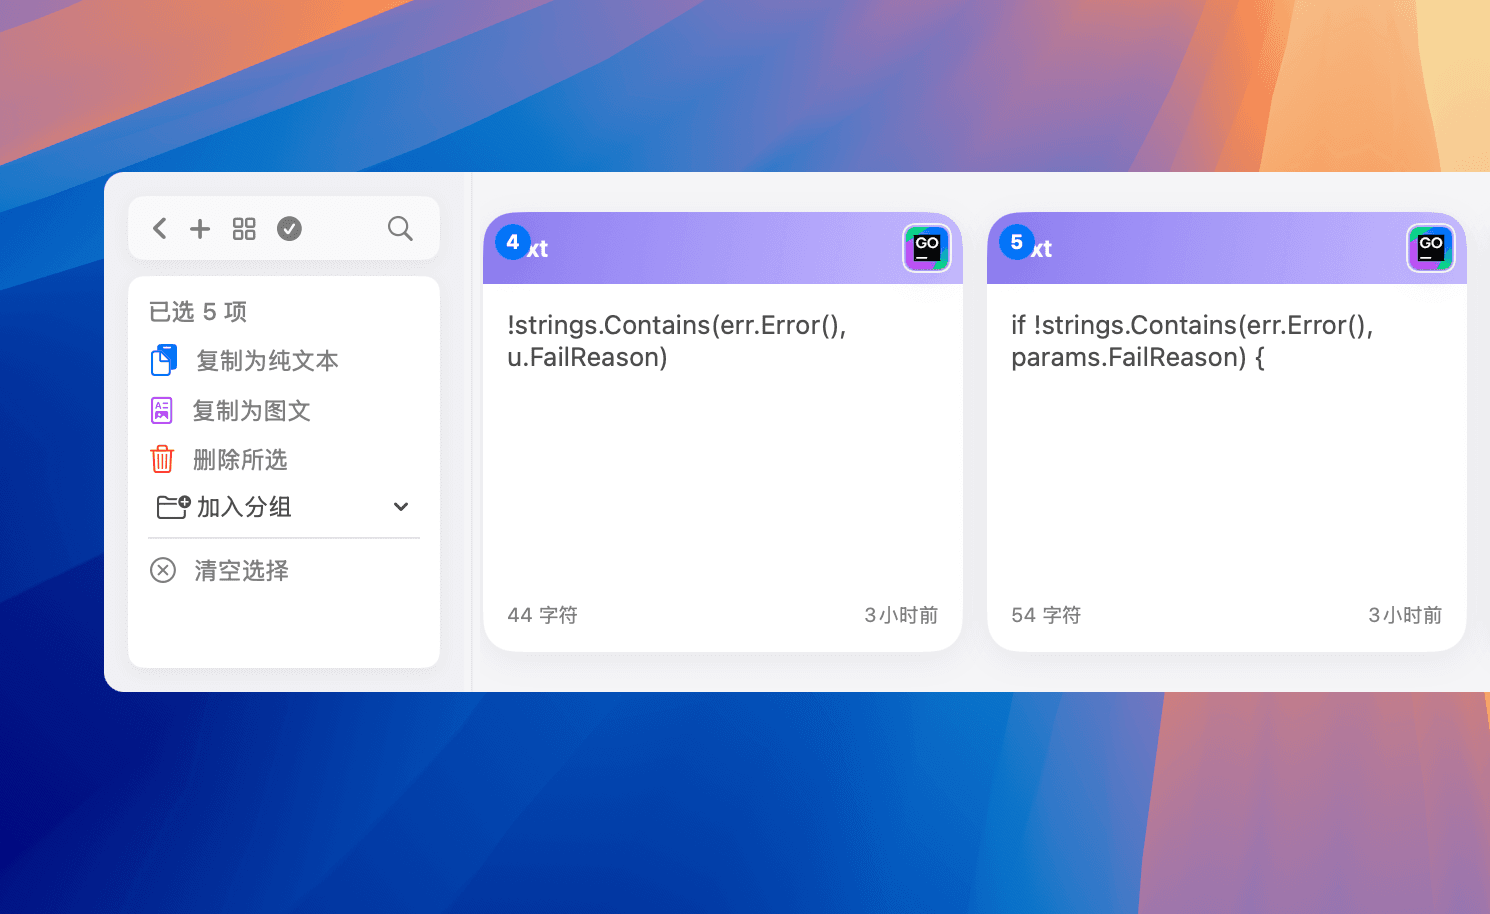Choose 复制为图文 option

[252, 411]
